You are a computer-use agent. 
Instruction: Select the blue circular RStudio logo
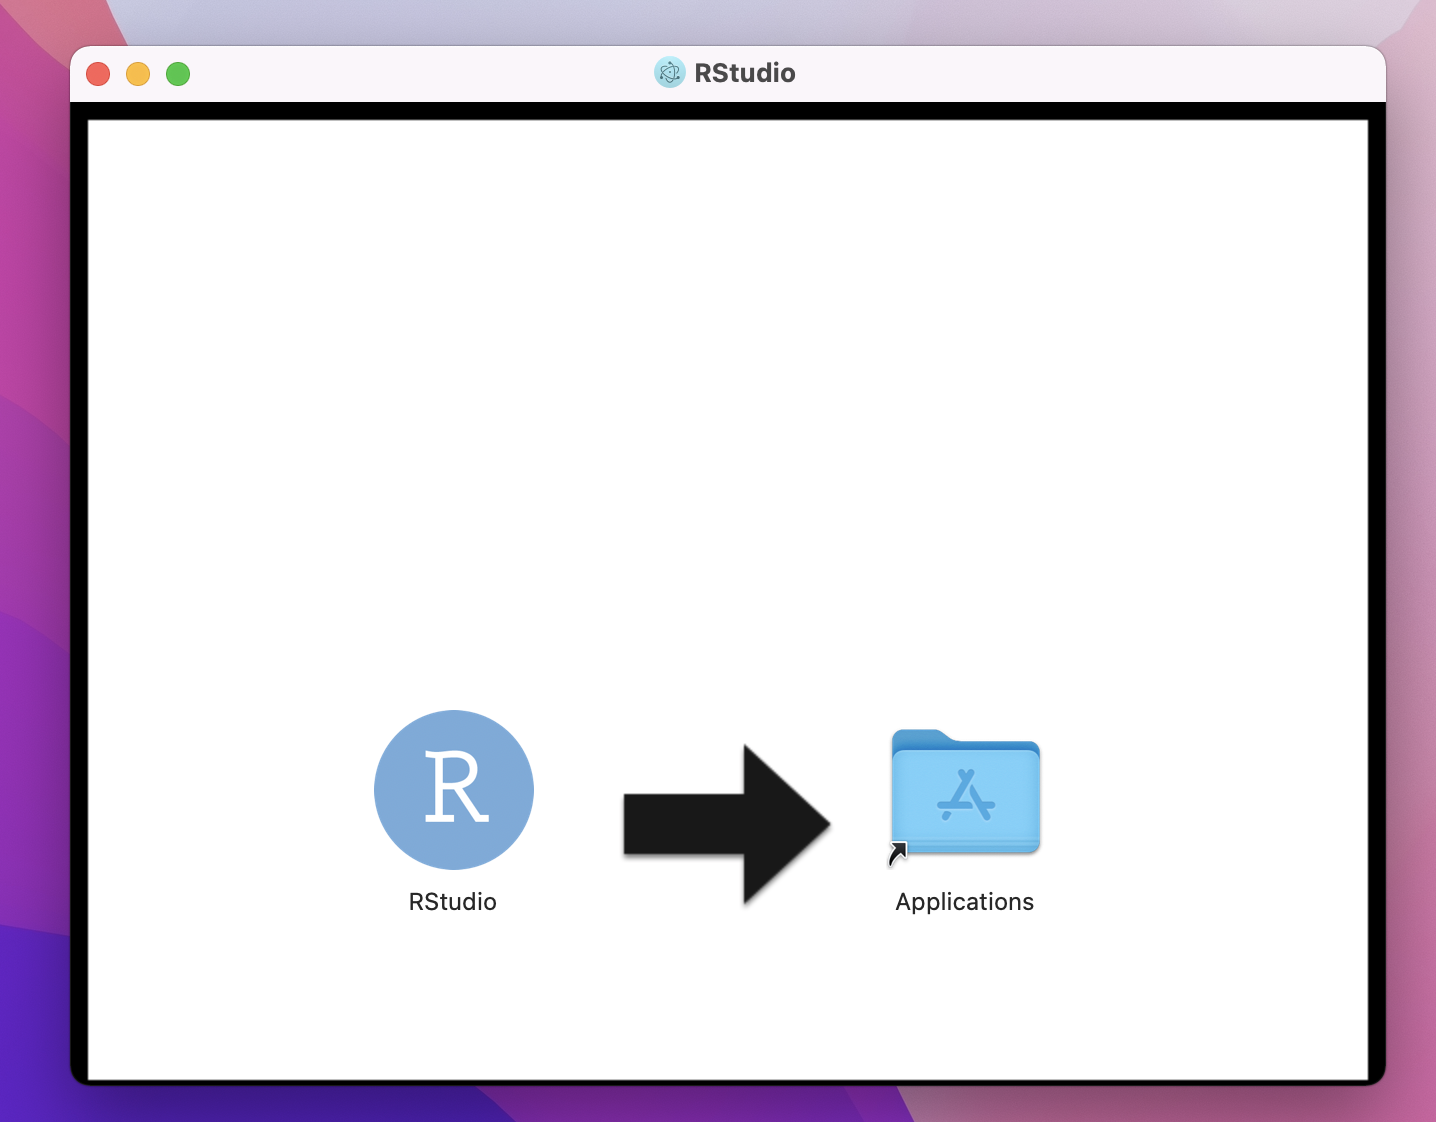click(x=453, y=789)
